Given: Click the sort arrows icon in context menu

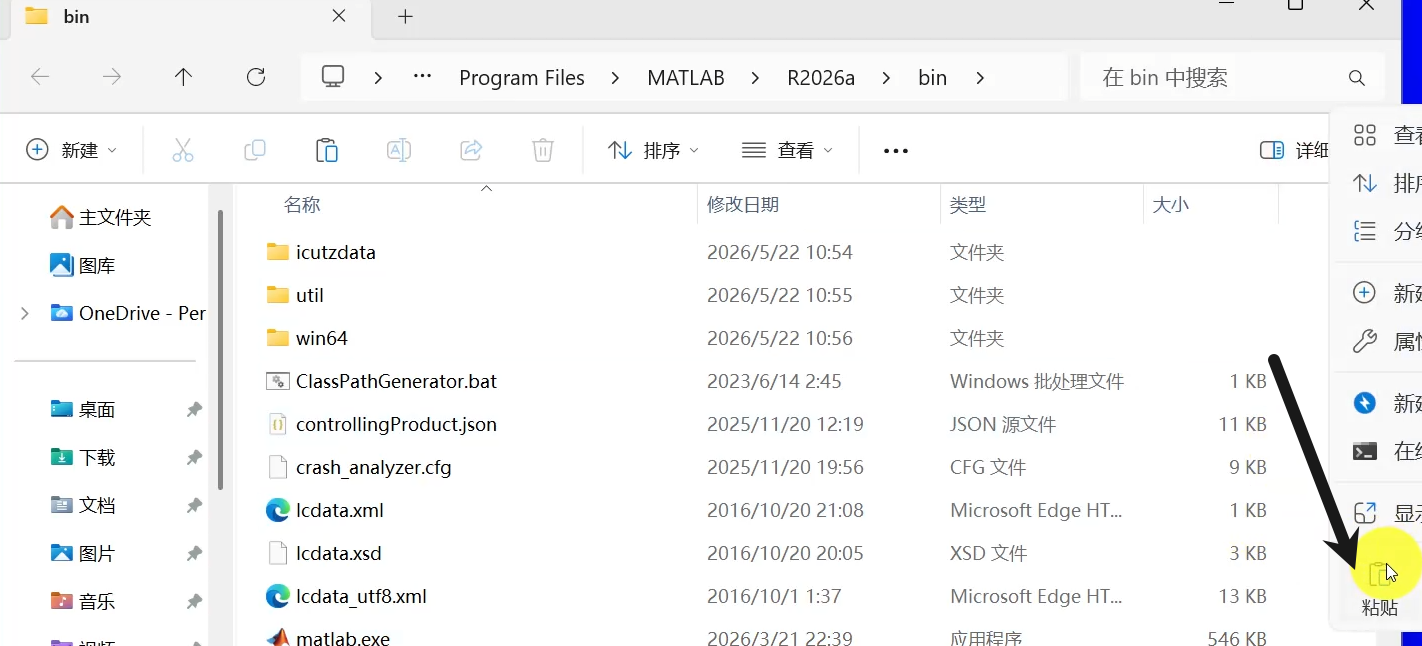Looking at the screenshot, I should coord(1365,183).
